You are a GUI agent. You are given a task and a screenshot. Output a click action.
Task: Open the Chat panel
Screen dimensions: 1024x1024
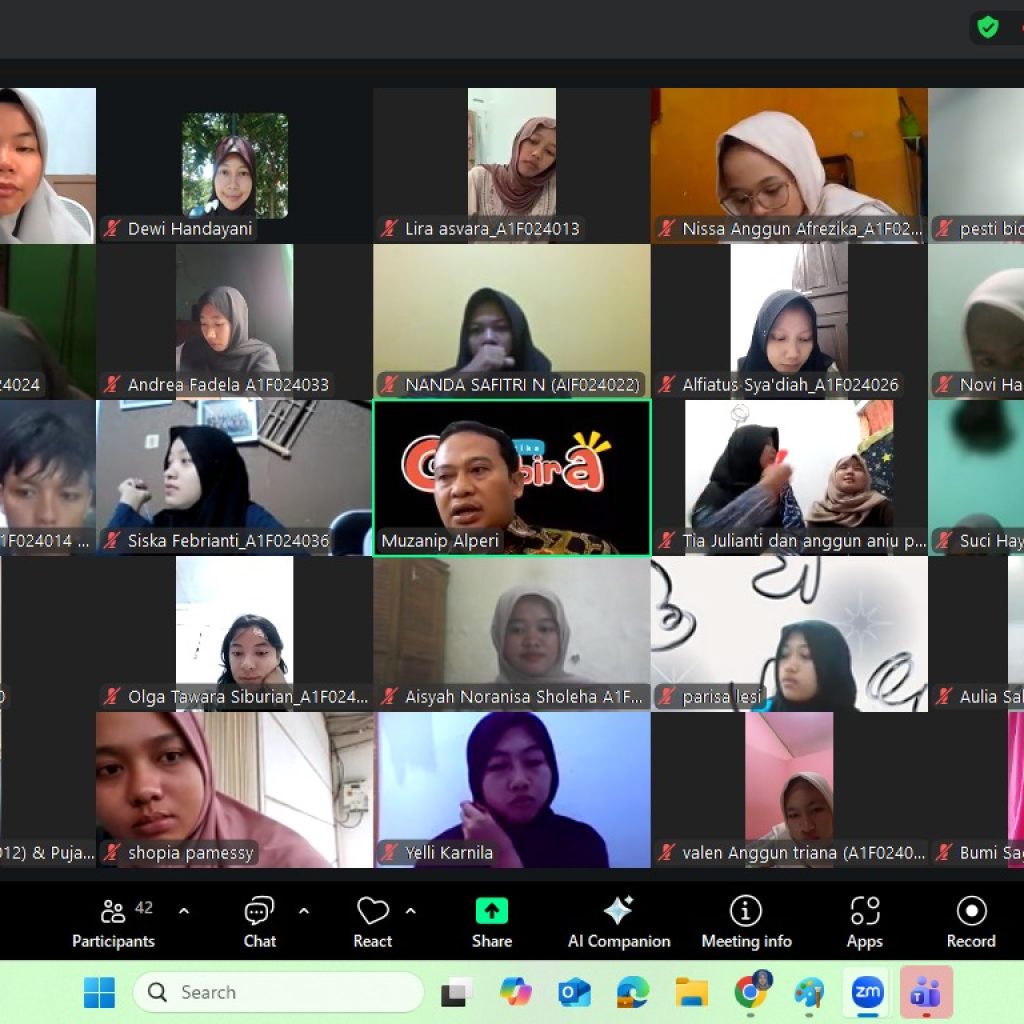click(x=259, y=921)
